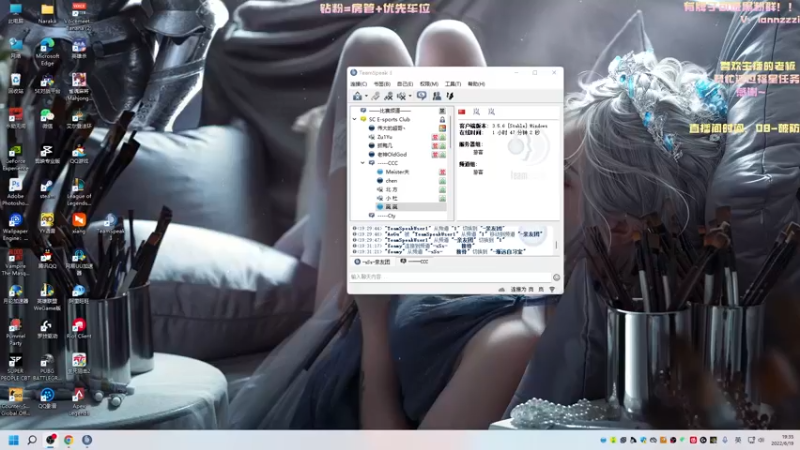Open the emoji picker beside chat input

pos(556,277)
